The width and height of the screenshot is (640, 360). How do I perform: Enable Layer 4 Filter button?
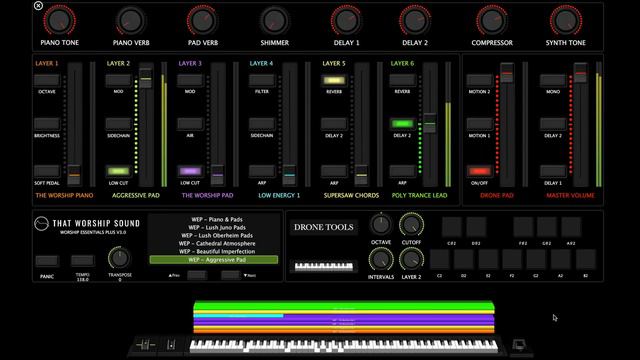click(262, 80)
